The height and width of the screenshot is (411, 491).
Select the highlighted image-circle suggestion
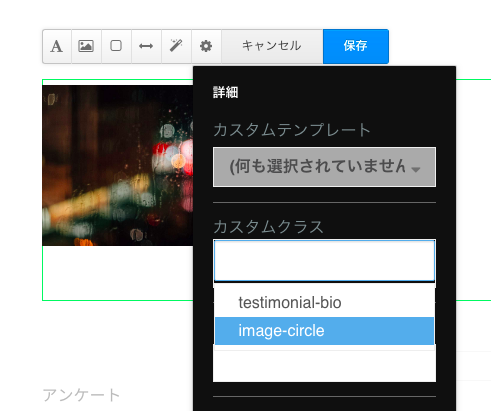(x=324, y=331)
